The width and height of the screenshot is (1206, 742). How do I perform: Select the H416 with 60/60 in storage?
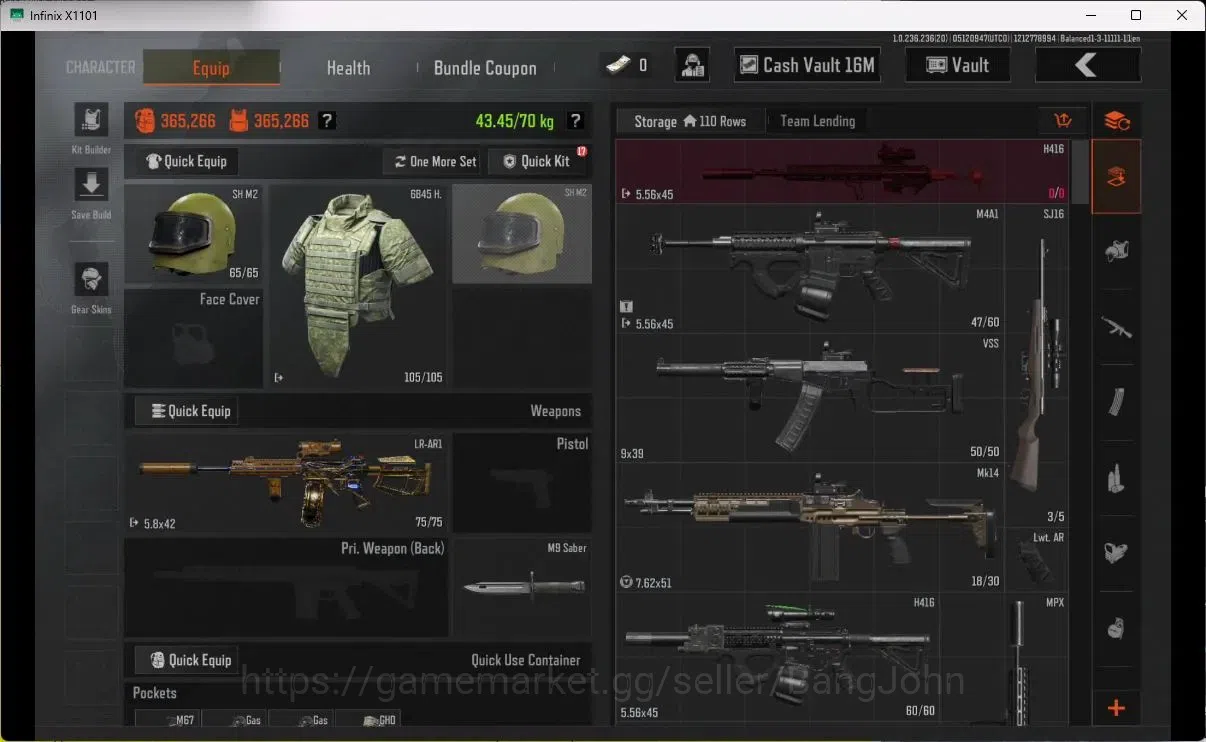[x=777, y=658]
